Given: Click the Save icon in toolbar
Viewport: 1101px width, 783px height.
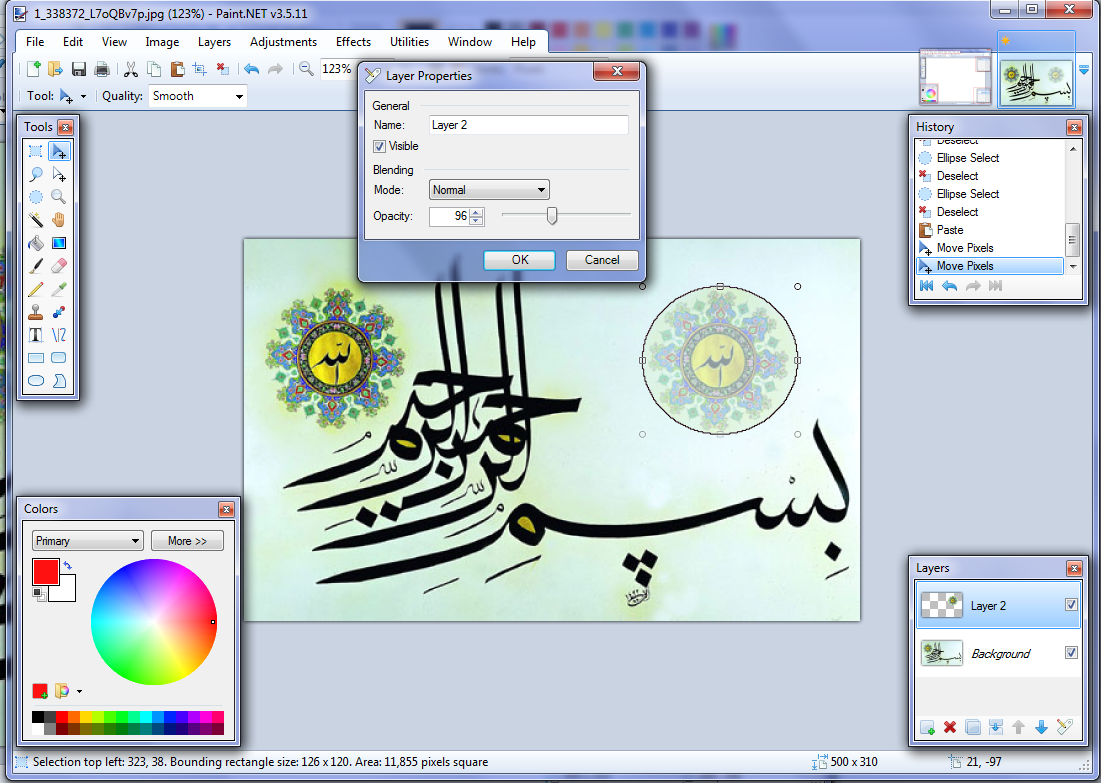Looking at the screenshot, I should pos(79,69).
